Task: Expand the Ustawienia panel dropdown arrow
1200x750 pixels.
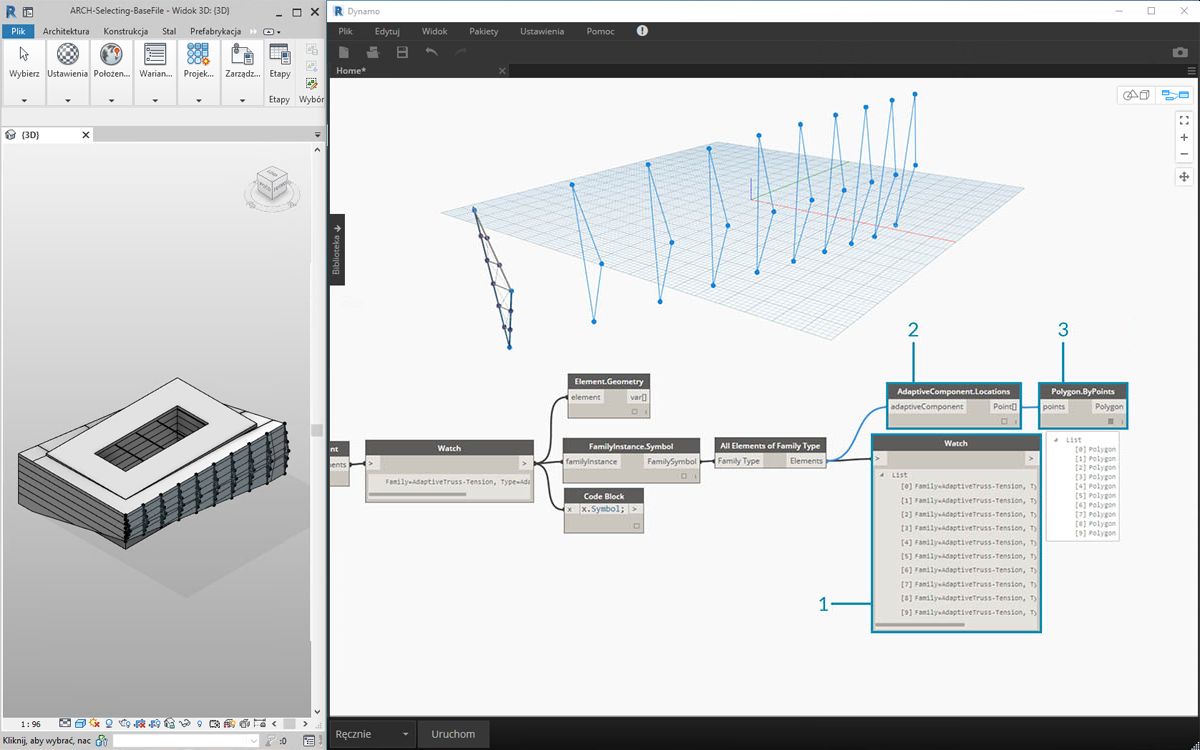Action: (67, 100)
